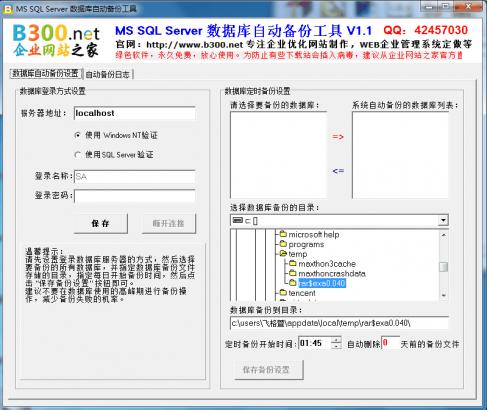Image resolution: width=487 pixels, height=410 pixels.
Task: Open the backup drive dropdown arrow
Action: pyautogui.click(x=443, y=220)
